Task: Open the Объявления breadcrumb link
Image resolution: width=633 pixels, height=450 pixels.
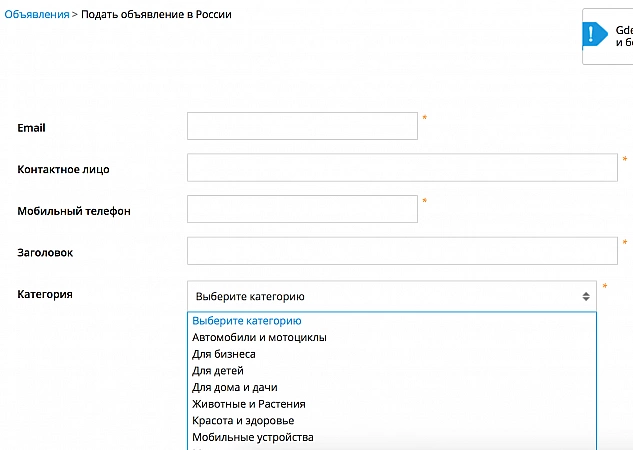Action: point(35,14)
